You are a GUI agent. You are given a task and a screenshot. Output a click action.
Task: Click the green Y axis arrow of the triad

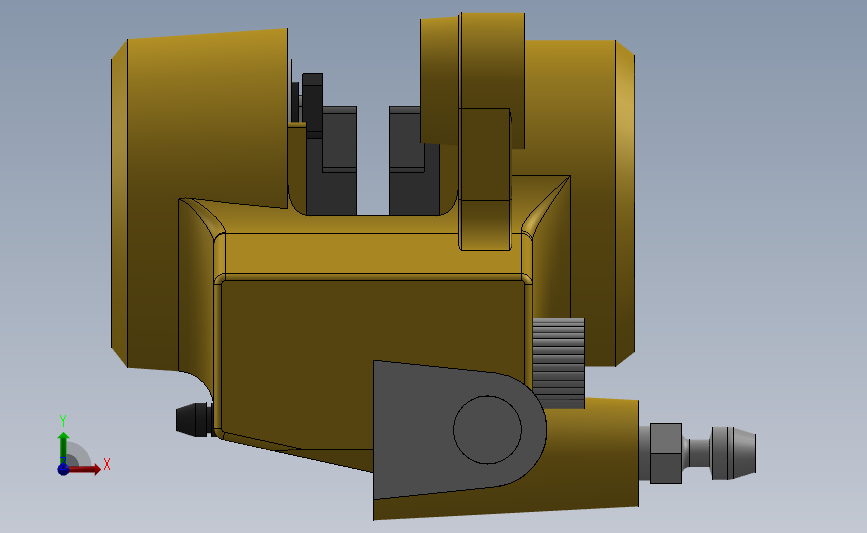[63, 448]
